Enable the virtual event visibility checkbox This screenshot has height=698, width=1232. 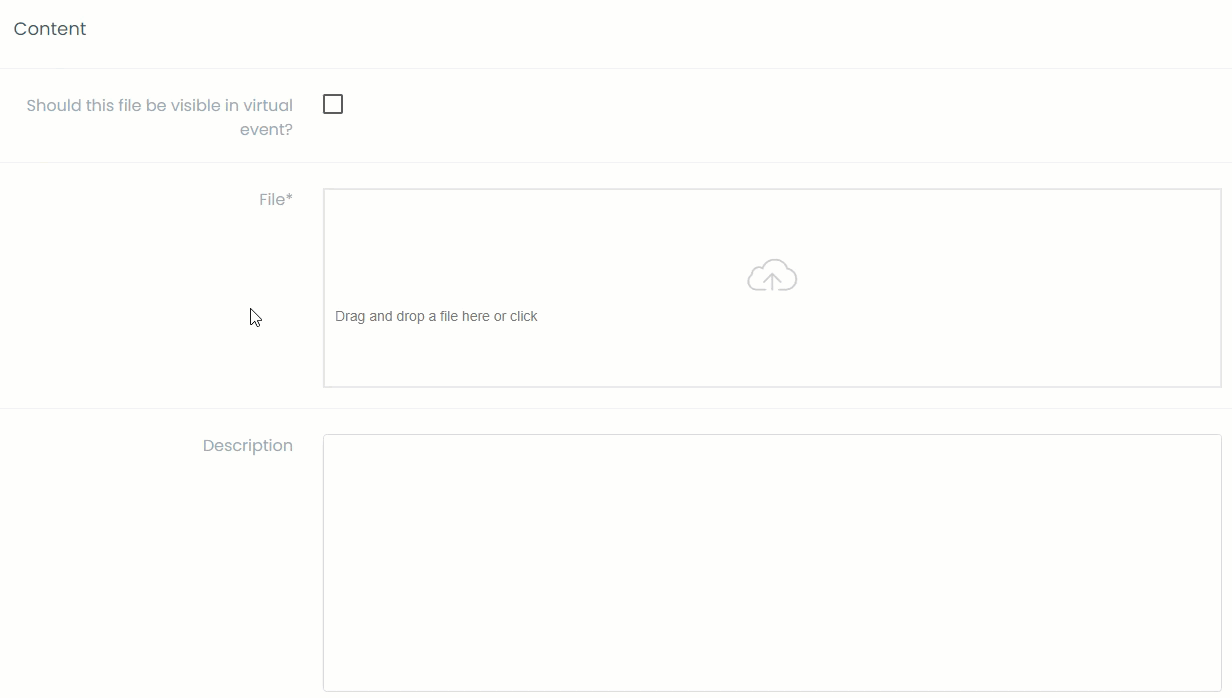coord(333,104)
